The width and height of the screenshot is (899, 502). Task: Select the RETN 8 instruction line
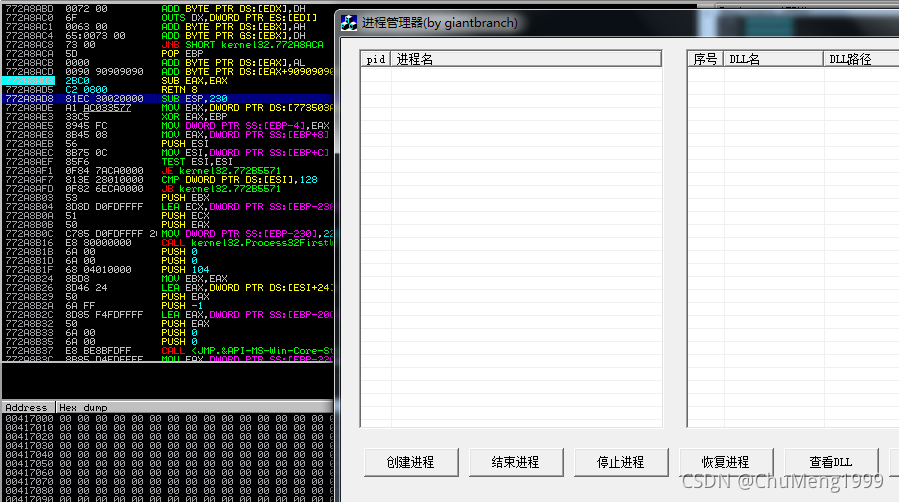pyautogui.click(x=167, y=89)
